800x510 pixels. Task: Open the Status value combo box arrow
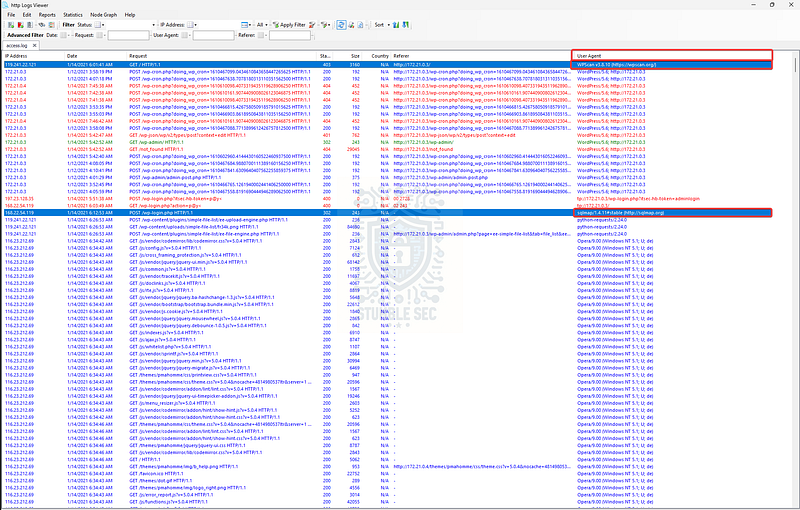pos(153,24)
